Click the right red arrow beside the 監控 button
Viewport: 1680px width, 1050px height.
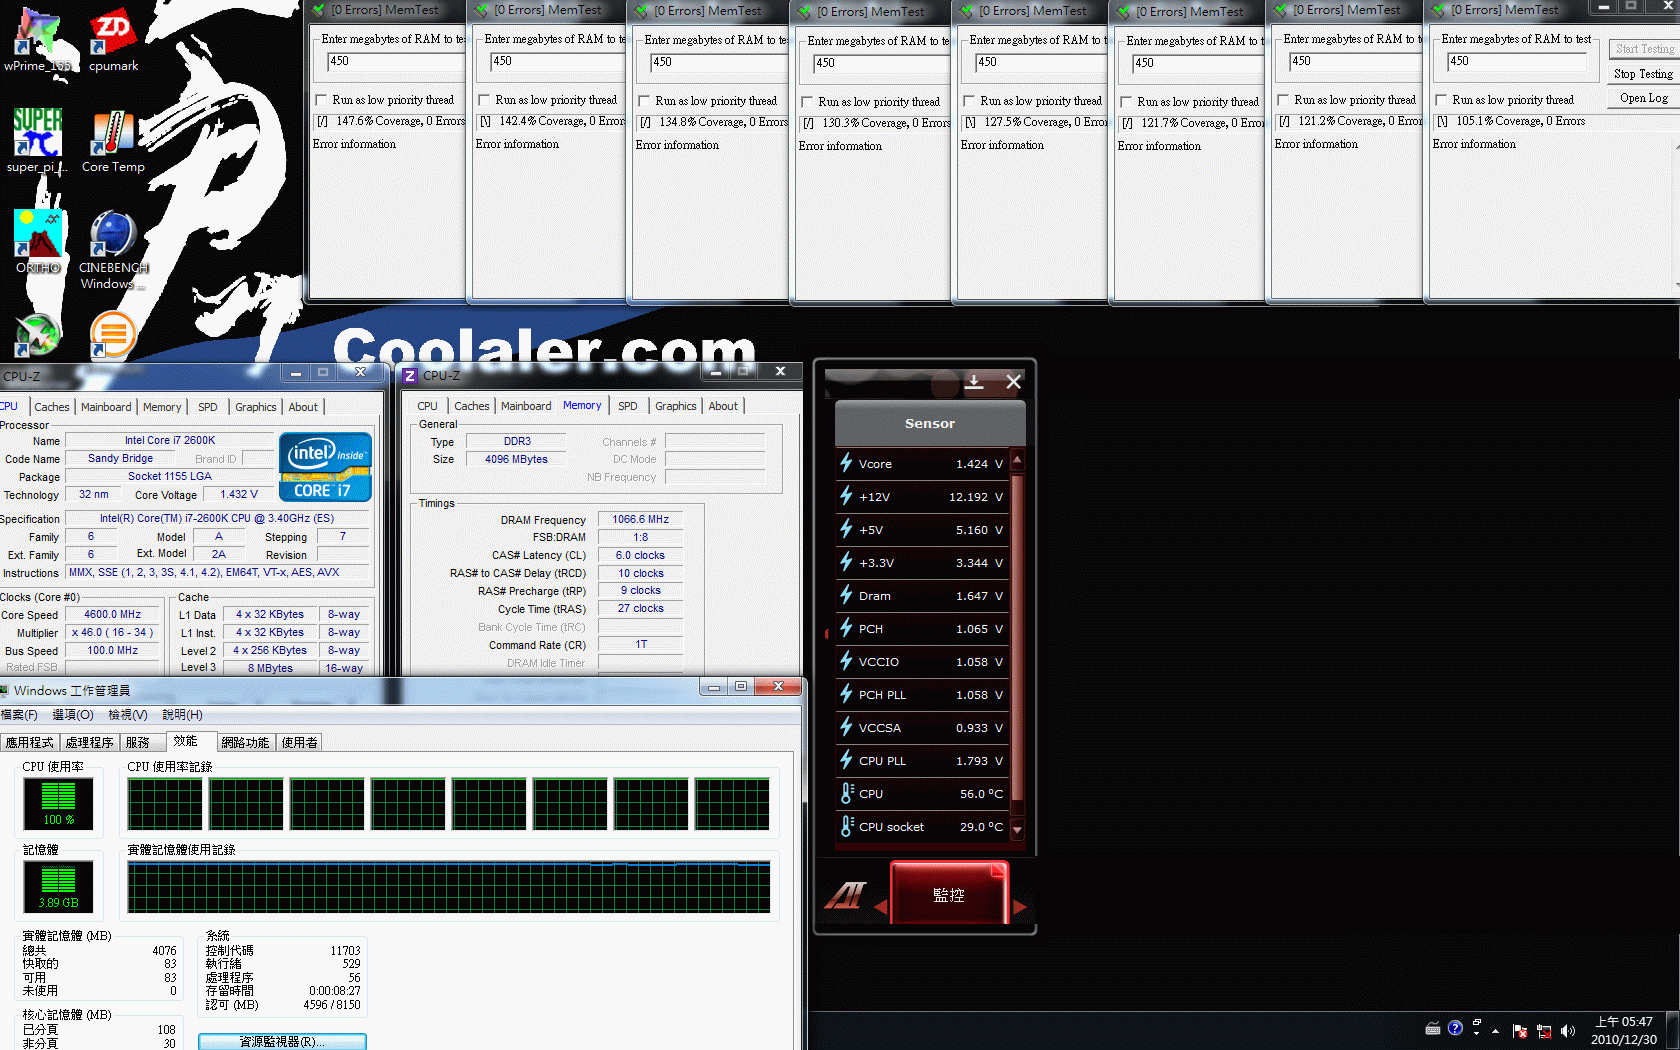[1019, 907]
